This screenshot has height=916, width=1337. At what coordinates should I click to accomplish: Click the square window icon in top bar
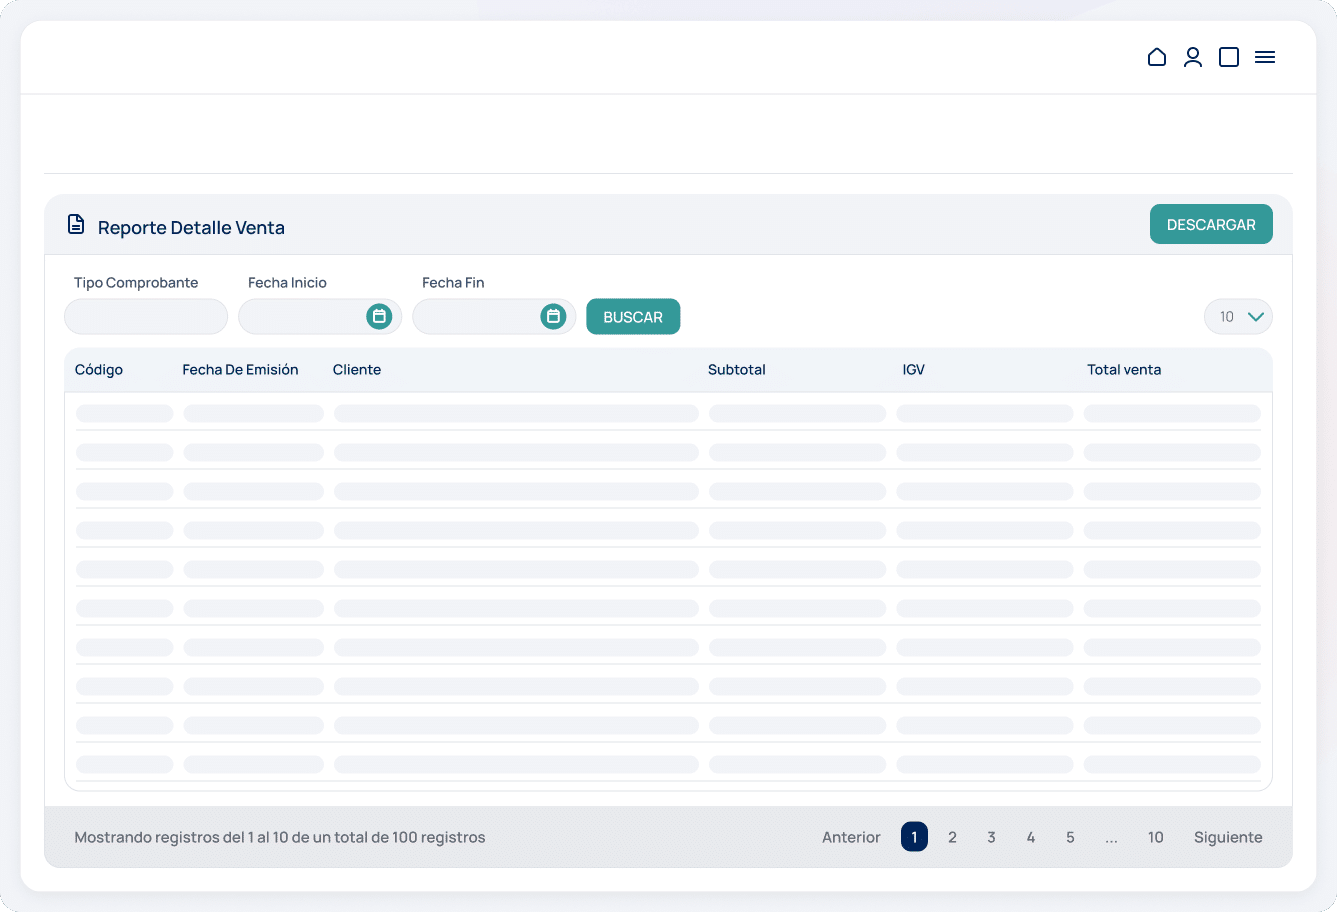tap(1229, 57)
